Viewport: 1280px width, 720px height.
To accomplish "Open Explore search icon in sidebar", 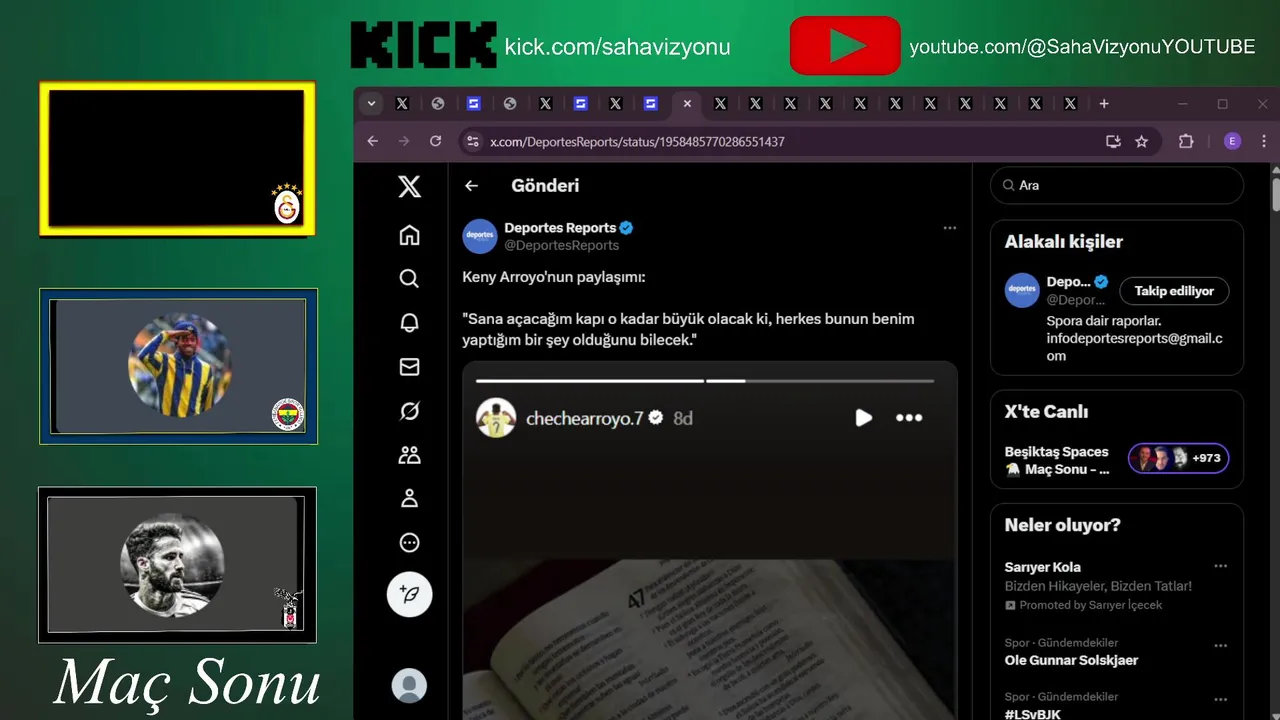I will (x=409, y=279).
